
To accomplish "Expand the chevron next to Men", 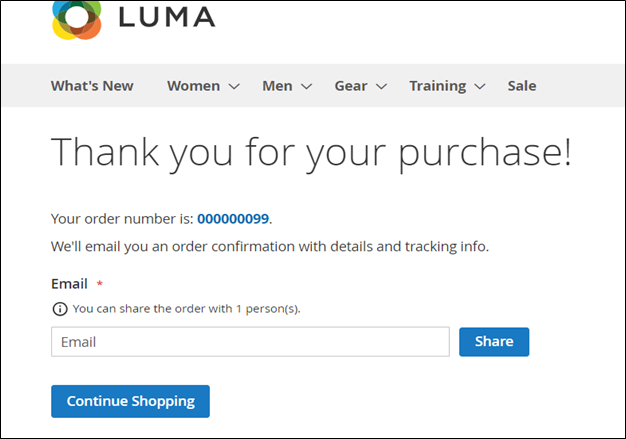I will pyautogui.click(x=306, y=87).
